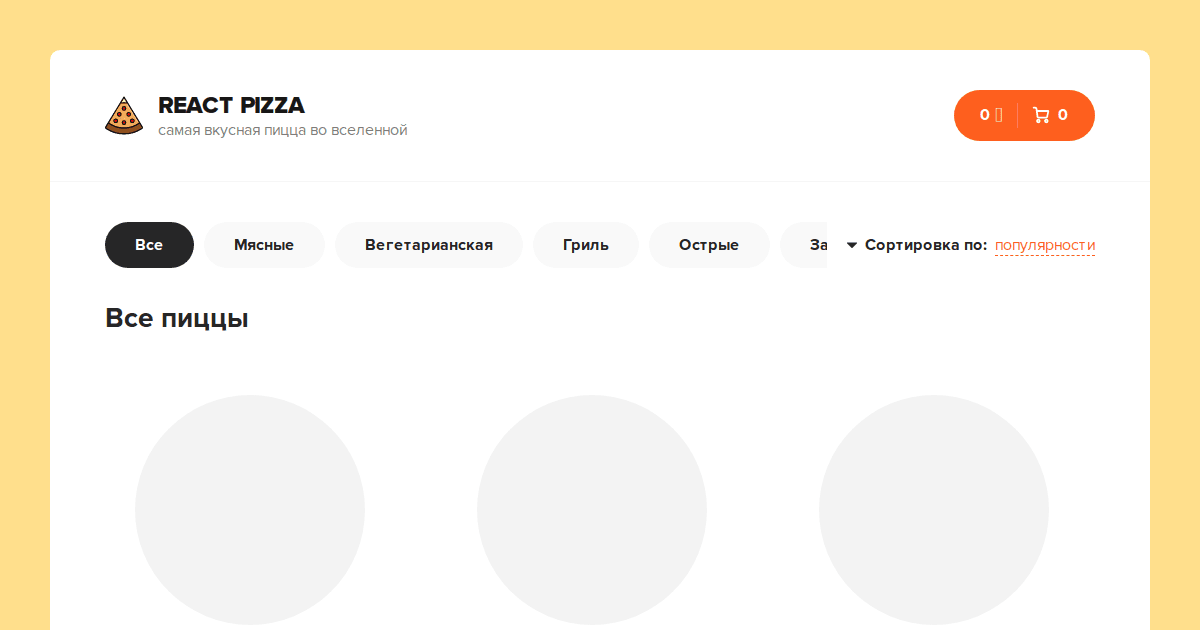Click the Сортировка по label
The image size is (1200, 630).
click(x=925, y=245)
